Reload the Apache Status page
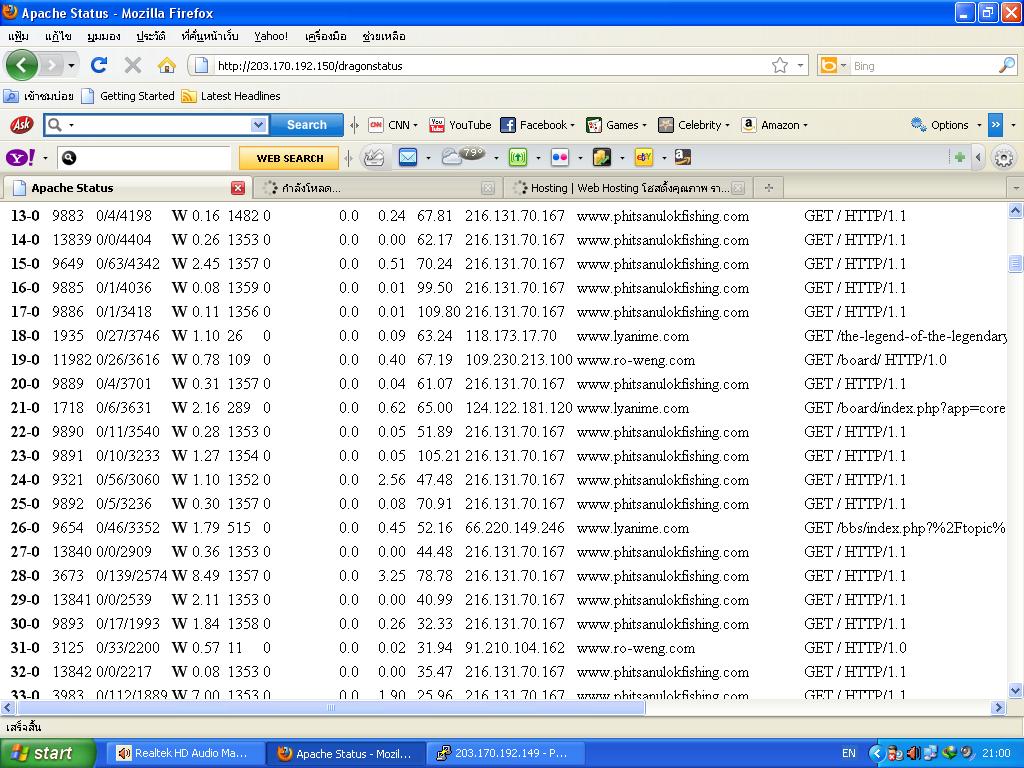 pyautogui.click(x=99, y=65)
